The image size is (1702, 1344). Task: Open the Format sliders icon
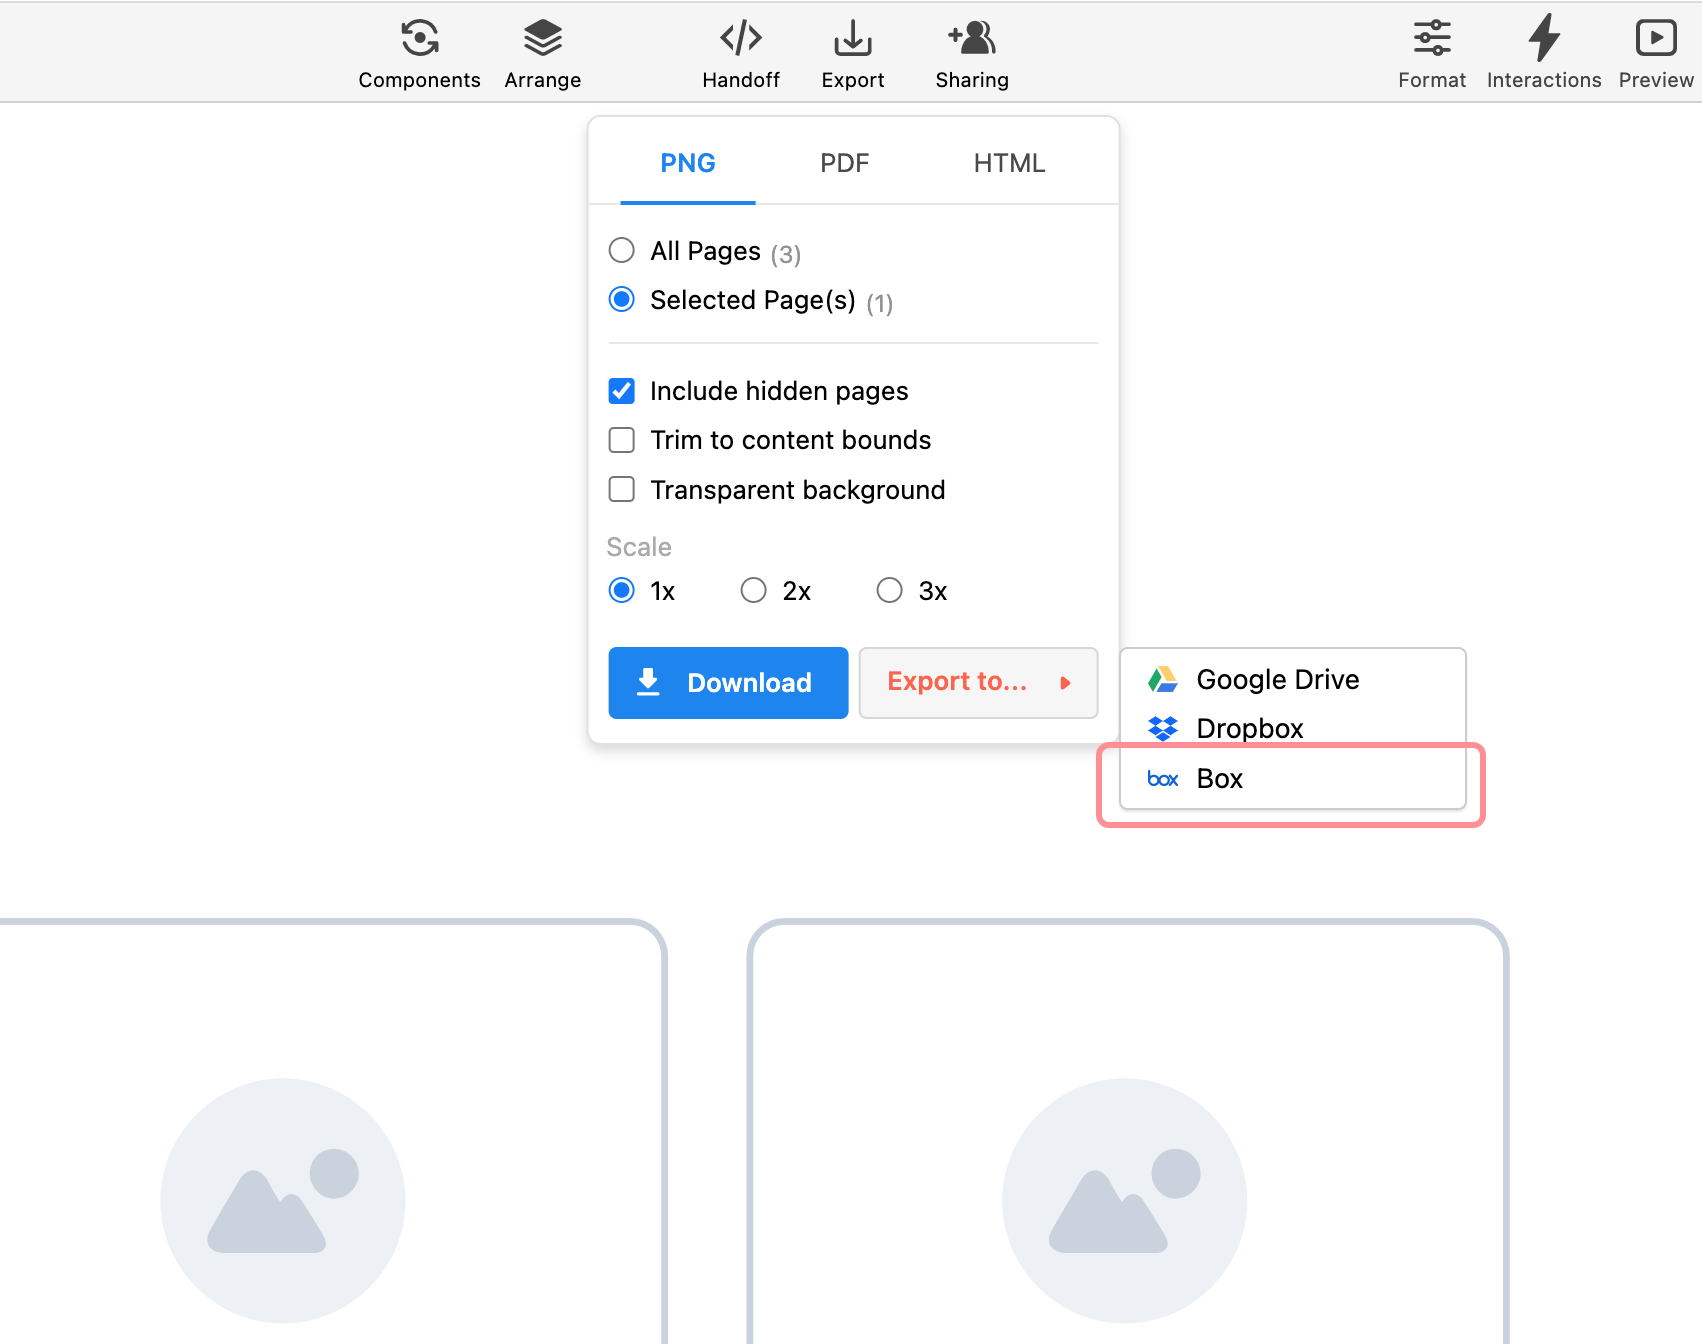click(1431, 39)
